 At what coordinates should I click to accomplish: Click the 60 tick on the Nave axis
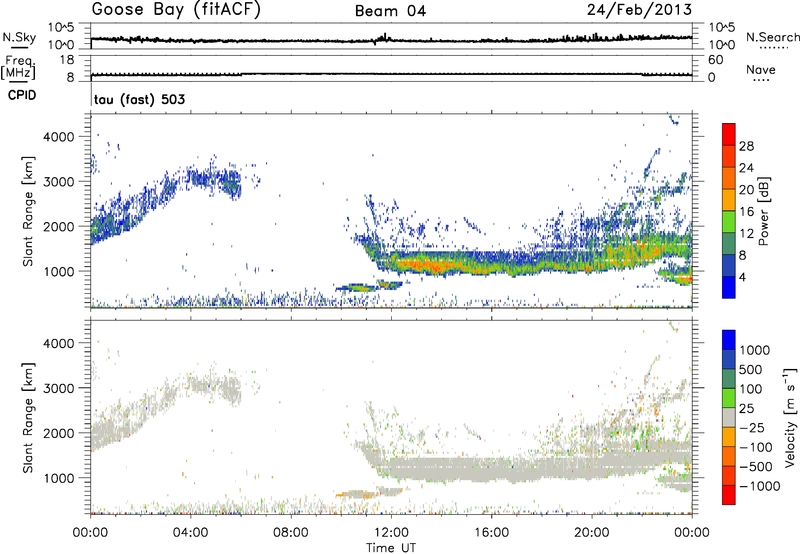715,60
